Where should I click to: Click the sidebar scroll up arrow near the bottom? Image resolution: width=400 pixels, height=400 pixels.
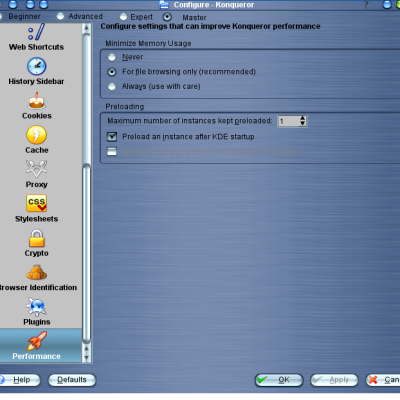pyautogui.click(x=87, y=349)
